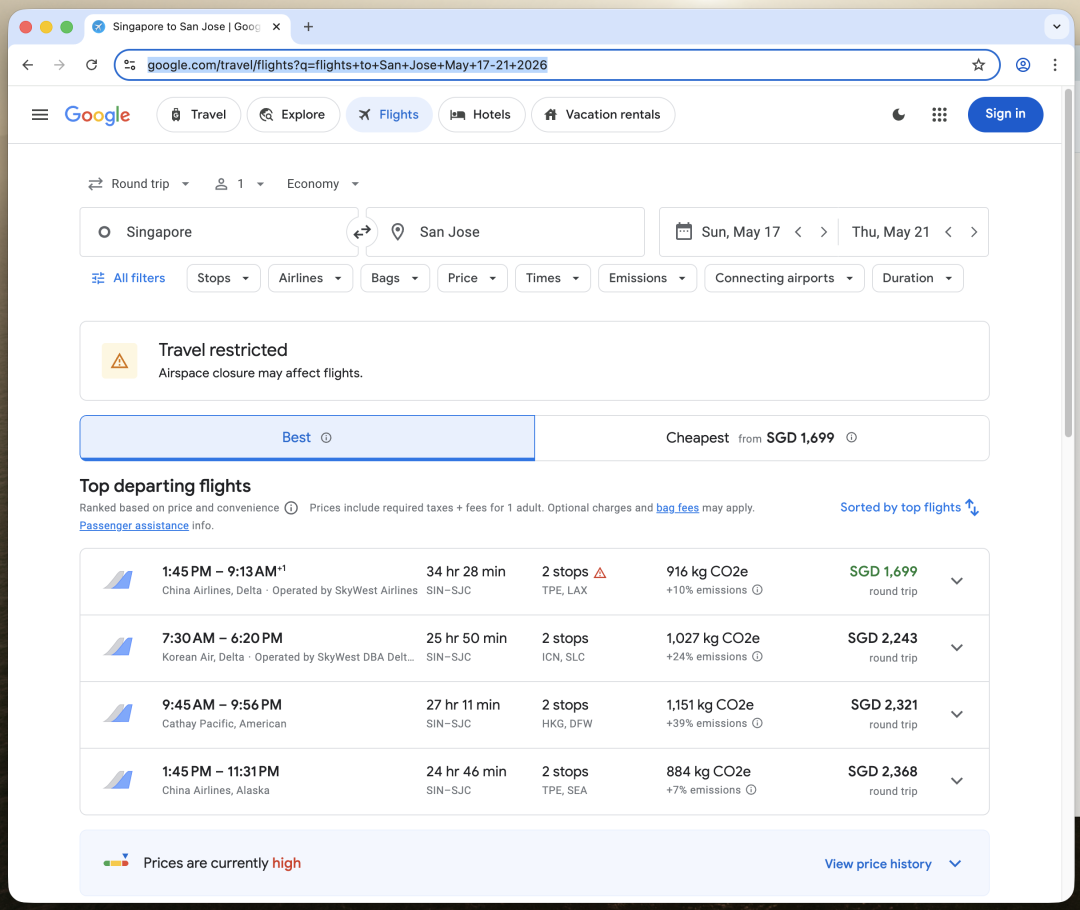The width and height of the screenshot is (1080, 910).
Task: Move return date one day later
Action: coord(973,232)
